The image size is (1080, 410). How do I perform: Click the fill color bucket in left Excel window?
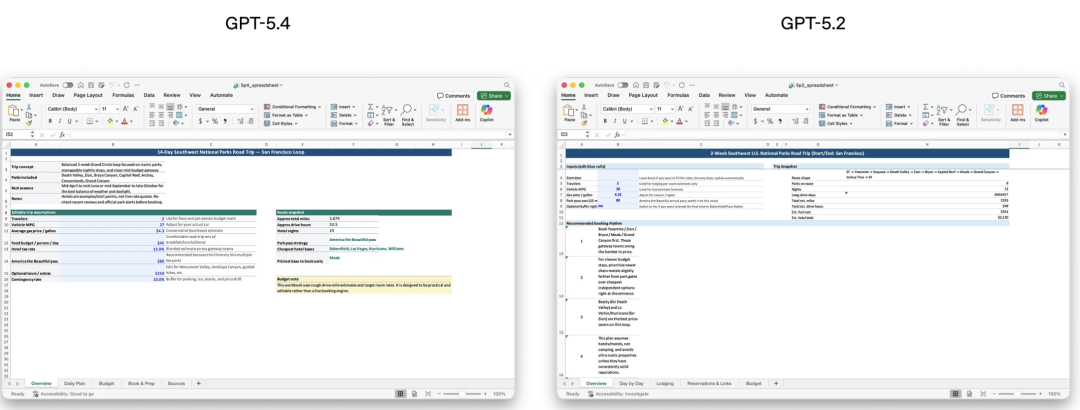(x=108, y=121)
